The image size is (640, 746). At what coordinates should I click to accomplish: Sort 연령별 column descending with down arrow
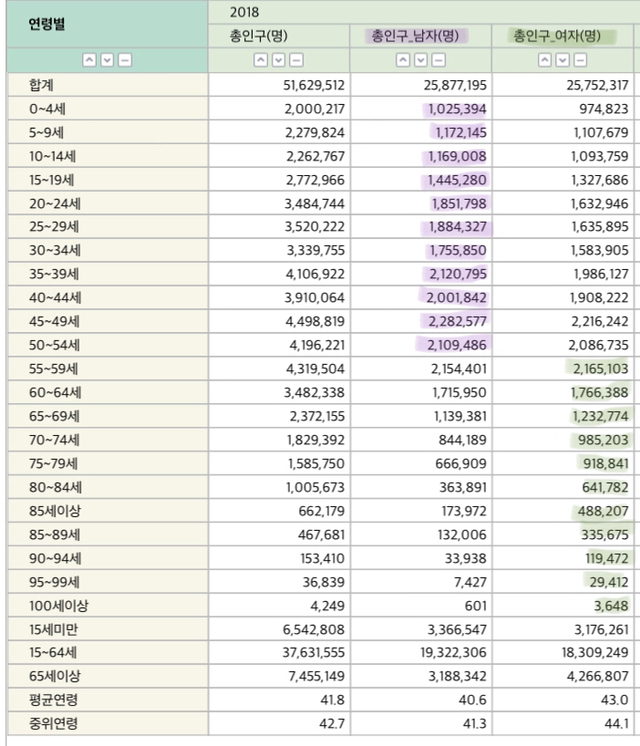(107, 60)
